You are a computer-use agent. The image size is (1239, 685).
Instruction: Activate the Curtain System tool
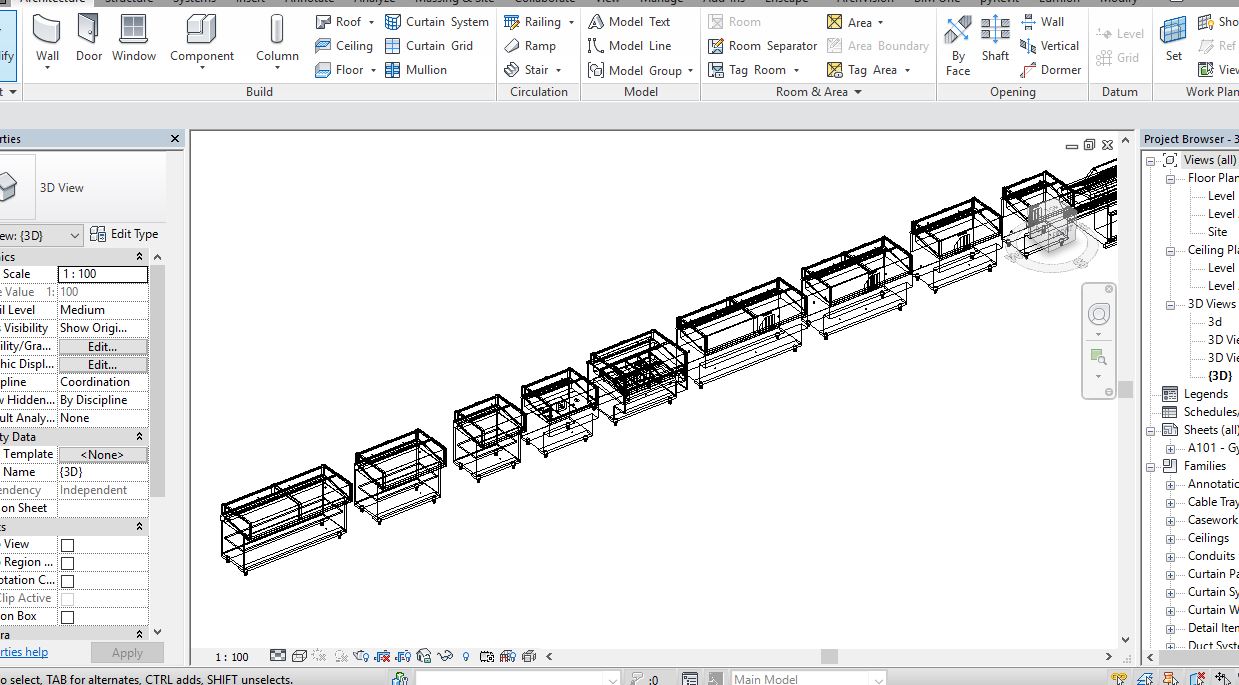coord(437,22)
